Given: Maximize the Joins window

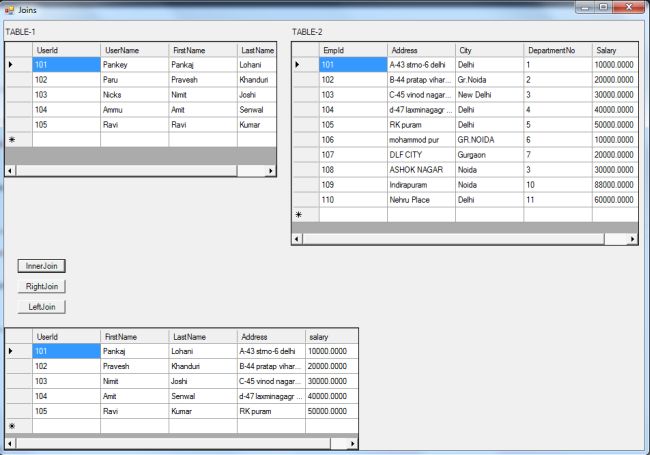Looking at the screenshot, I should click(x=604, y=7).
